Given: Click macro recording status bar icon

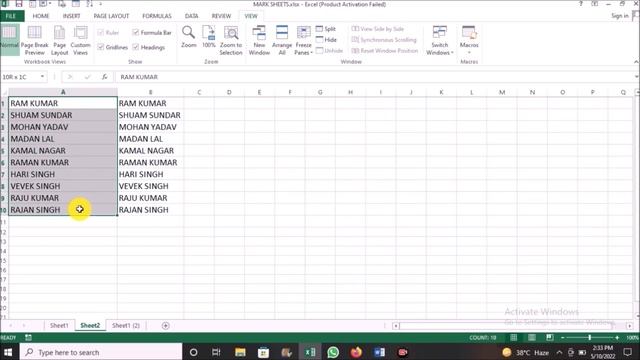Looking at the screenshot, I should point(28,338).
